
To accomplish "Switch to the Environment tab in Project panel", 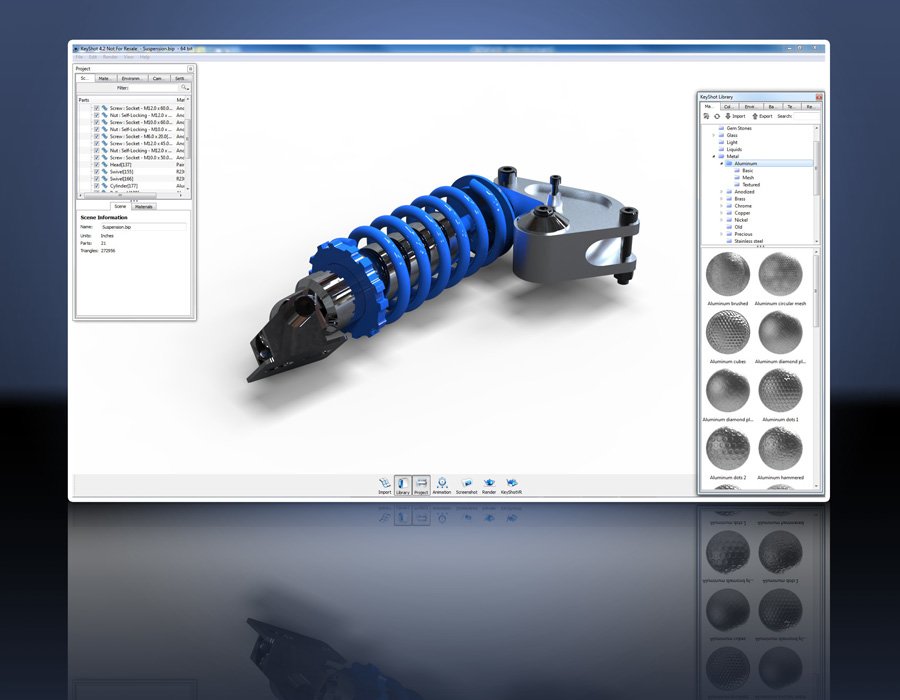I will [133, 78].
